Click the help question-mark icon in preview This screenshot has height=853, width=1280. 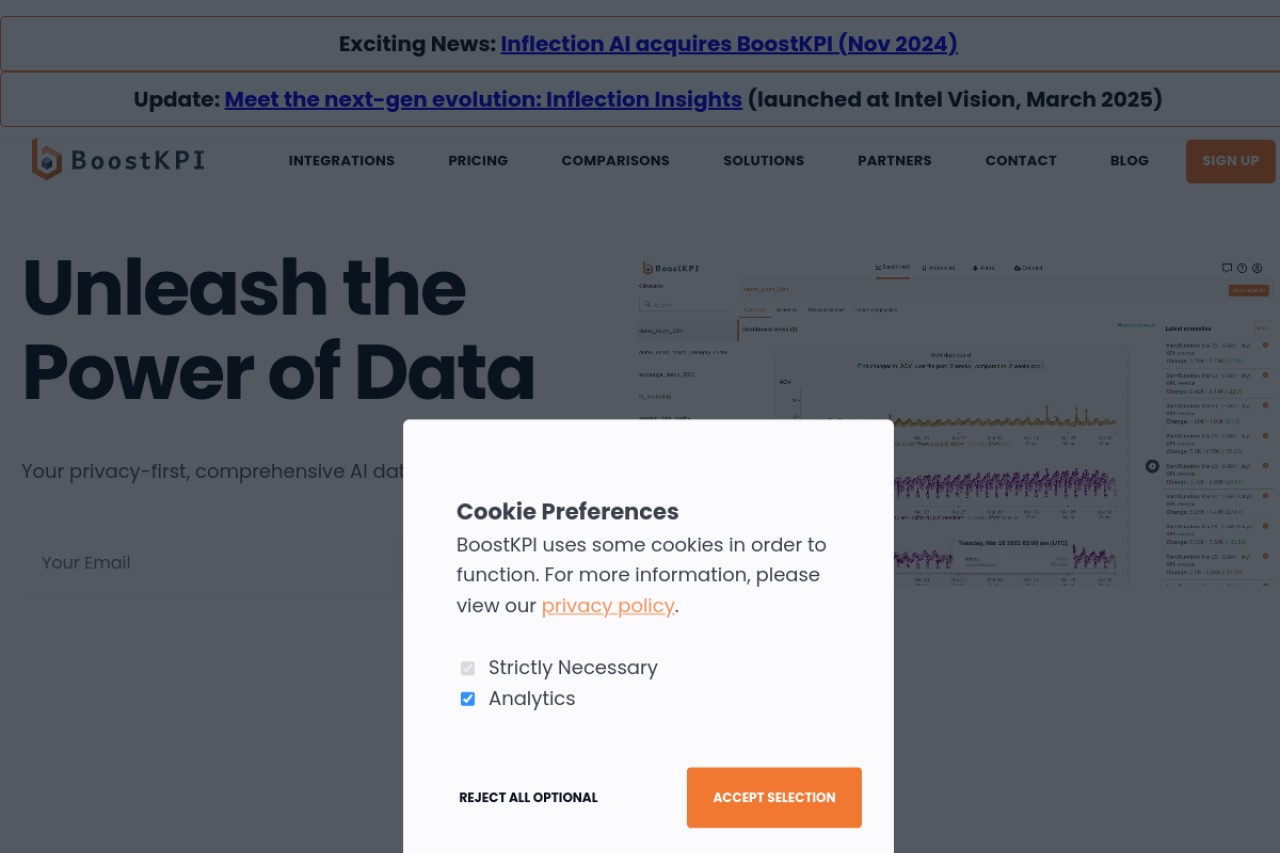pyautogui.click(x=1242, y=268)
